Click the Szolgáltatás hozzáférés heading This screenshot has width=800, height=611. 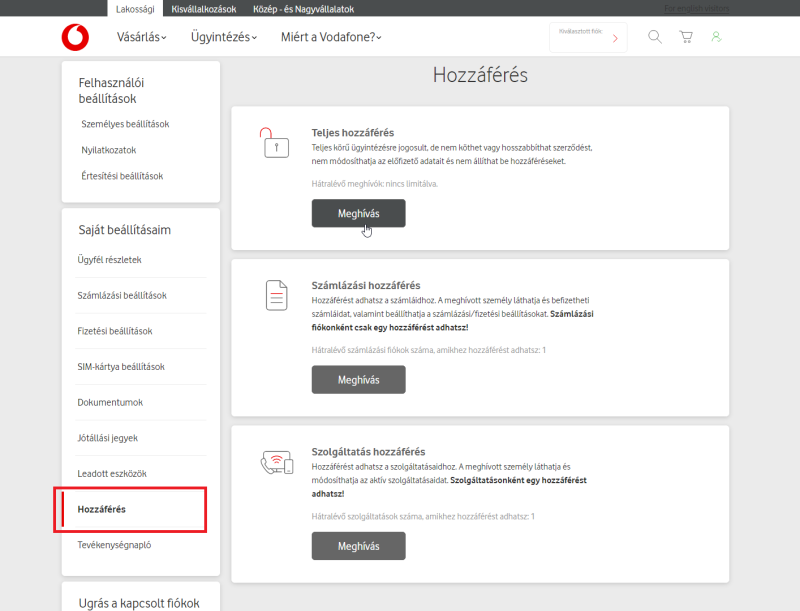click(368, 451)
